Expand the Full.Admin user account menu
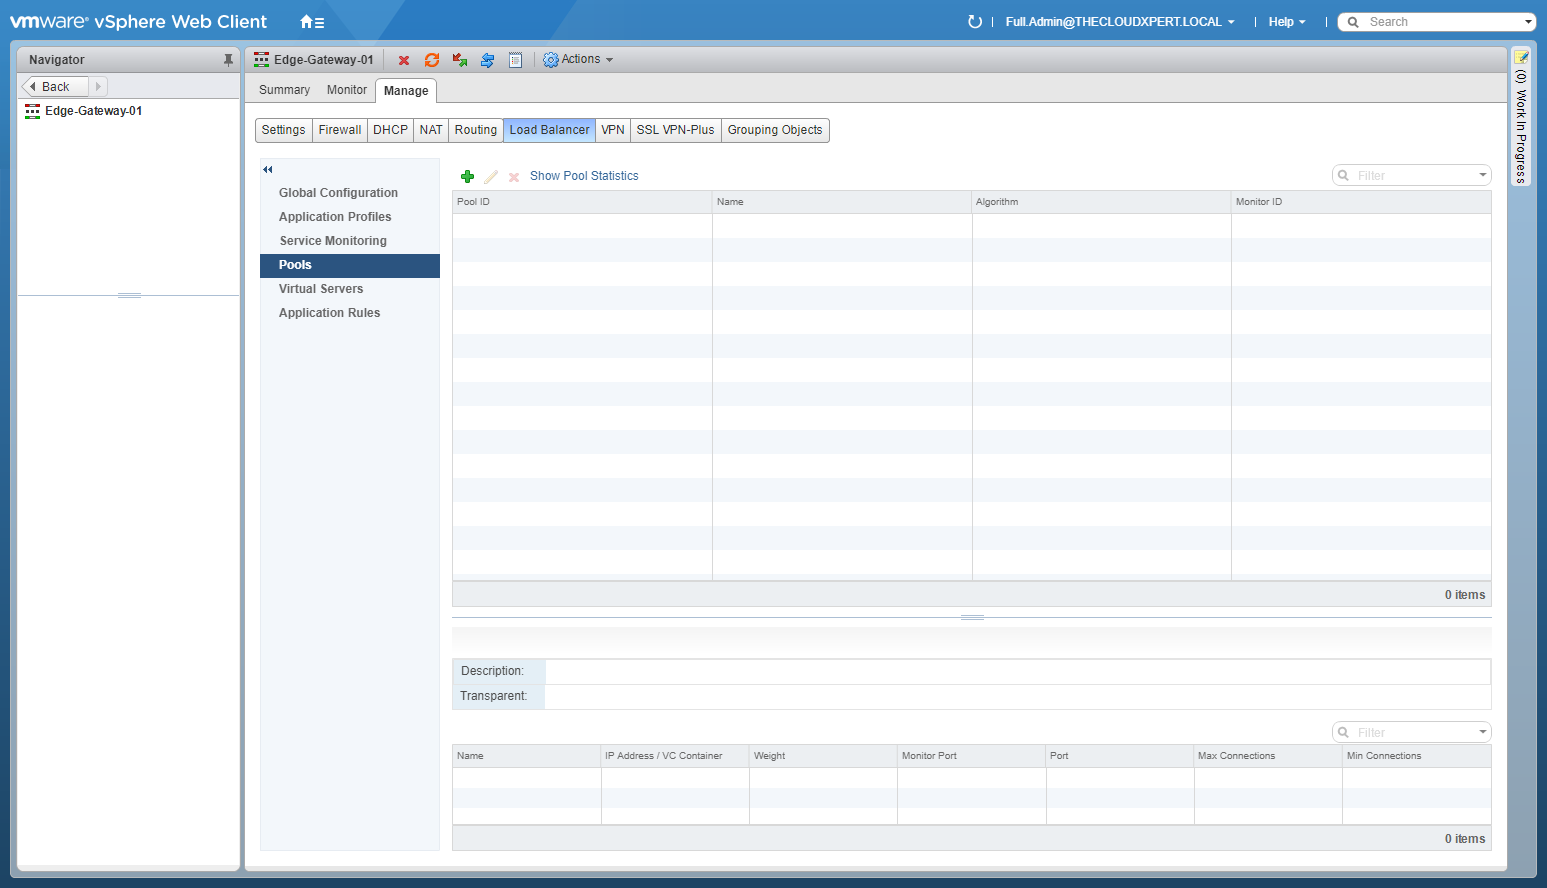Image resolution: width=1547 pixels, height=888 pixels. (x=1119, y=22)
